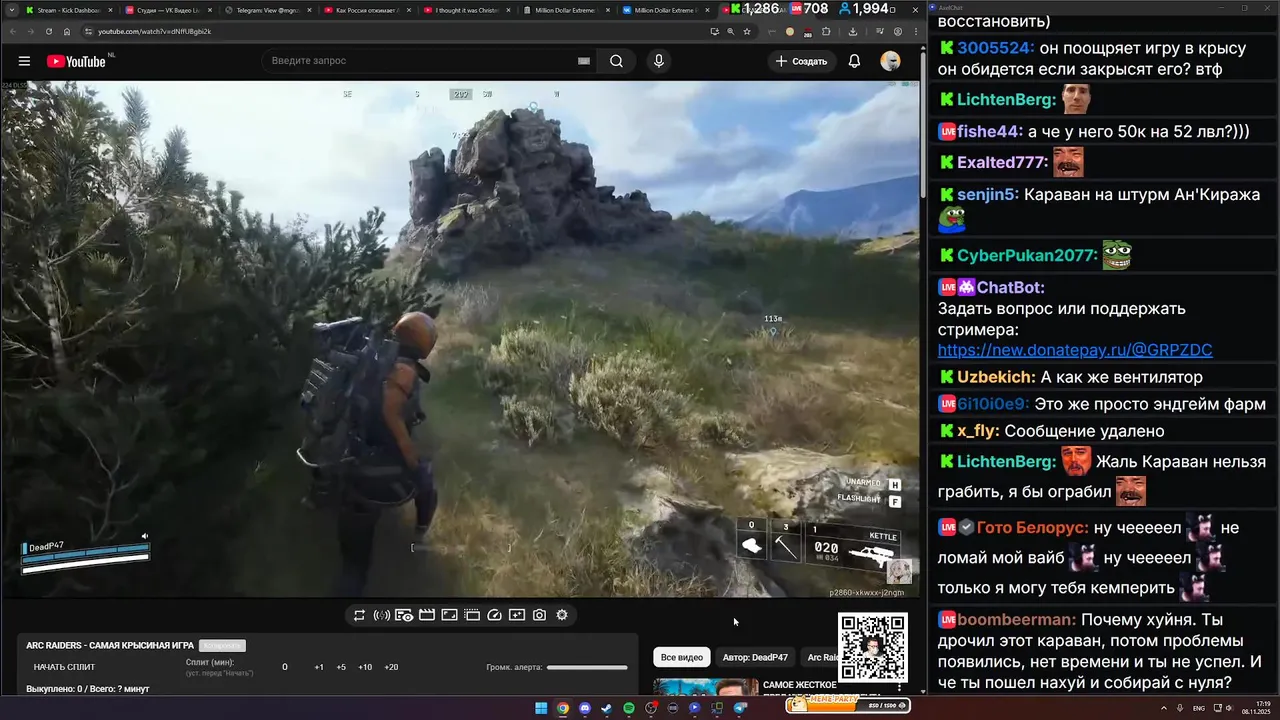Screen dimensions: 1280x720
Task: Go to the YouTube home logo
Action: click(x=76, y=61)
